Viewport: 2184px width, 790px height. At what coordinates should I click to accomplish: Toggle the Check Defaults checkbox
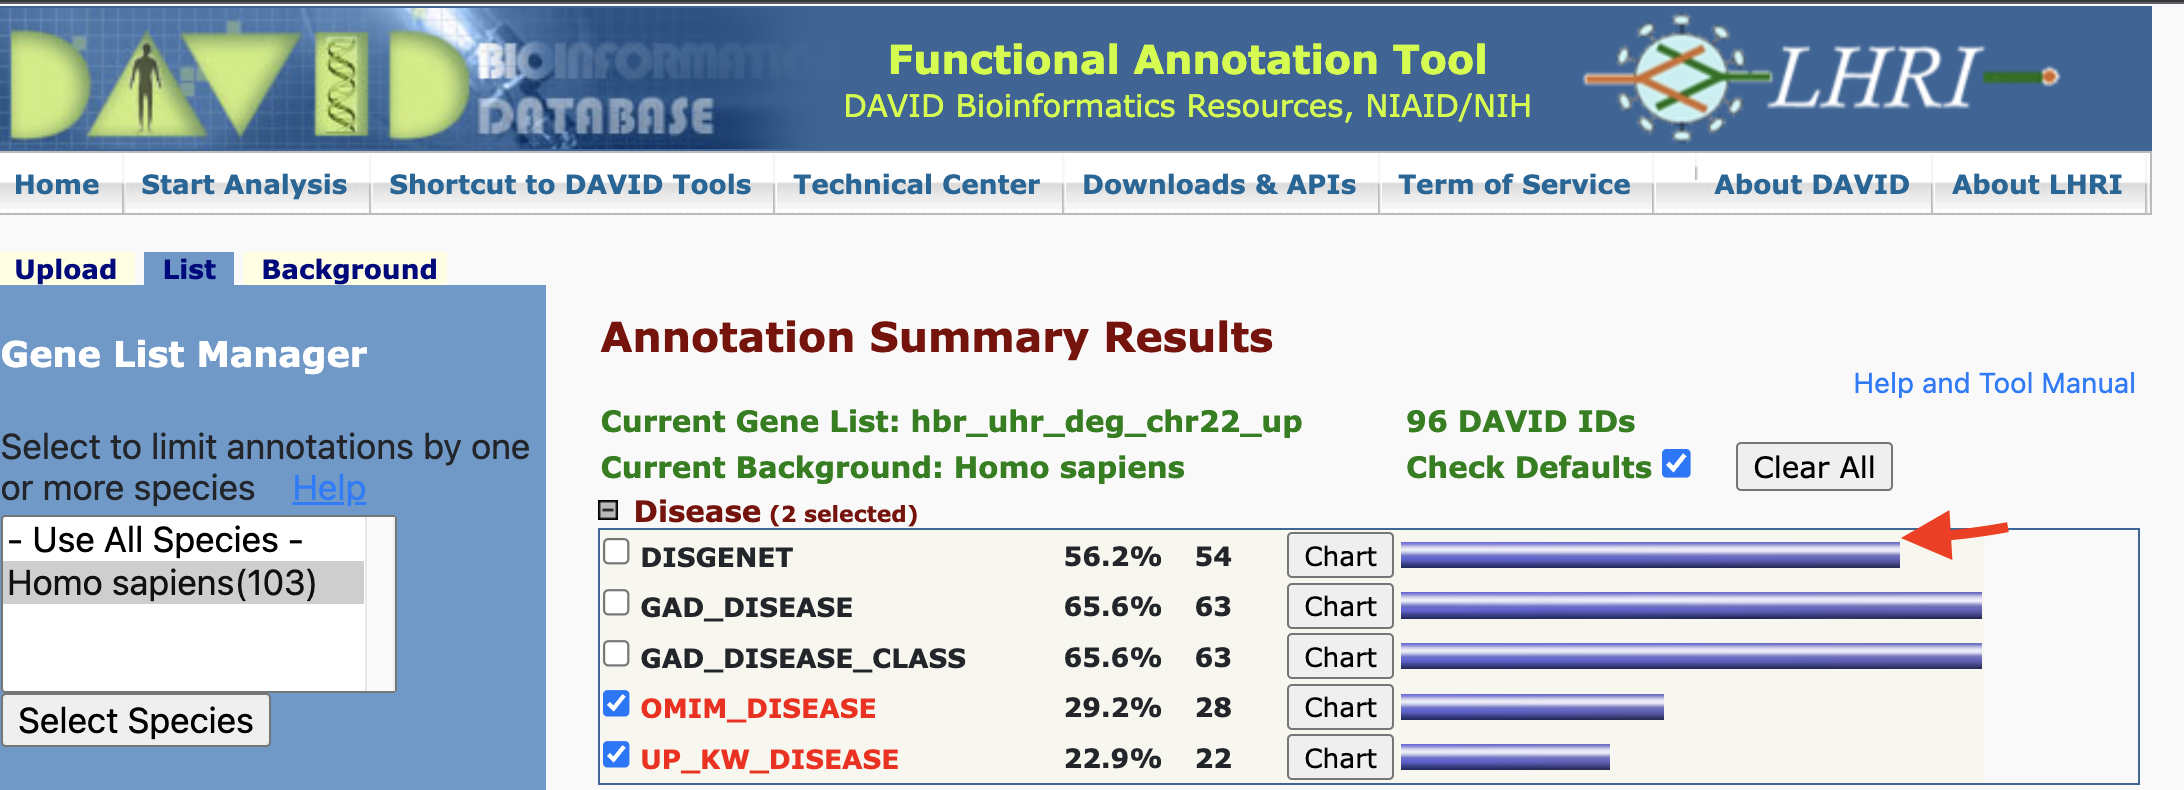coord(1676,464)
